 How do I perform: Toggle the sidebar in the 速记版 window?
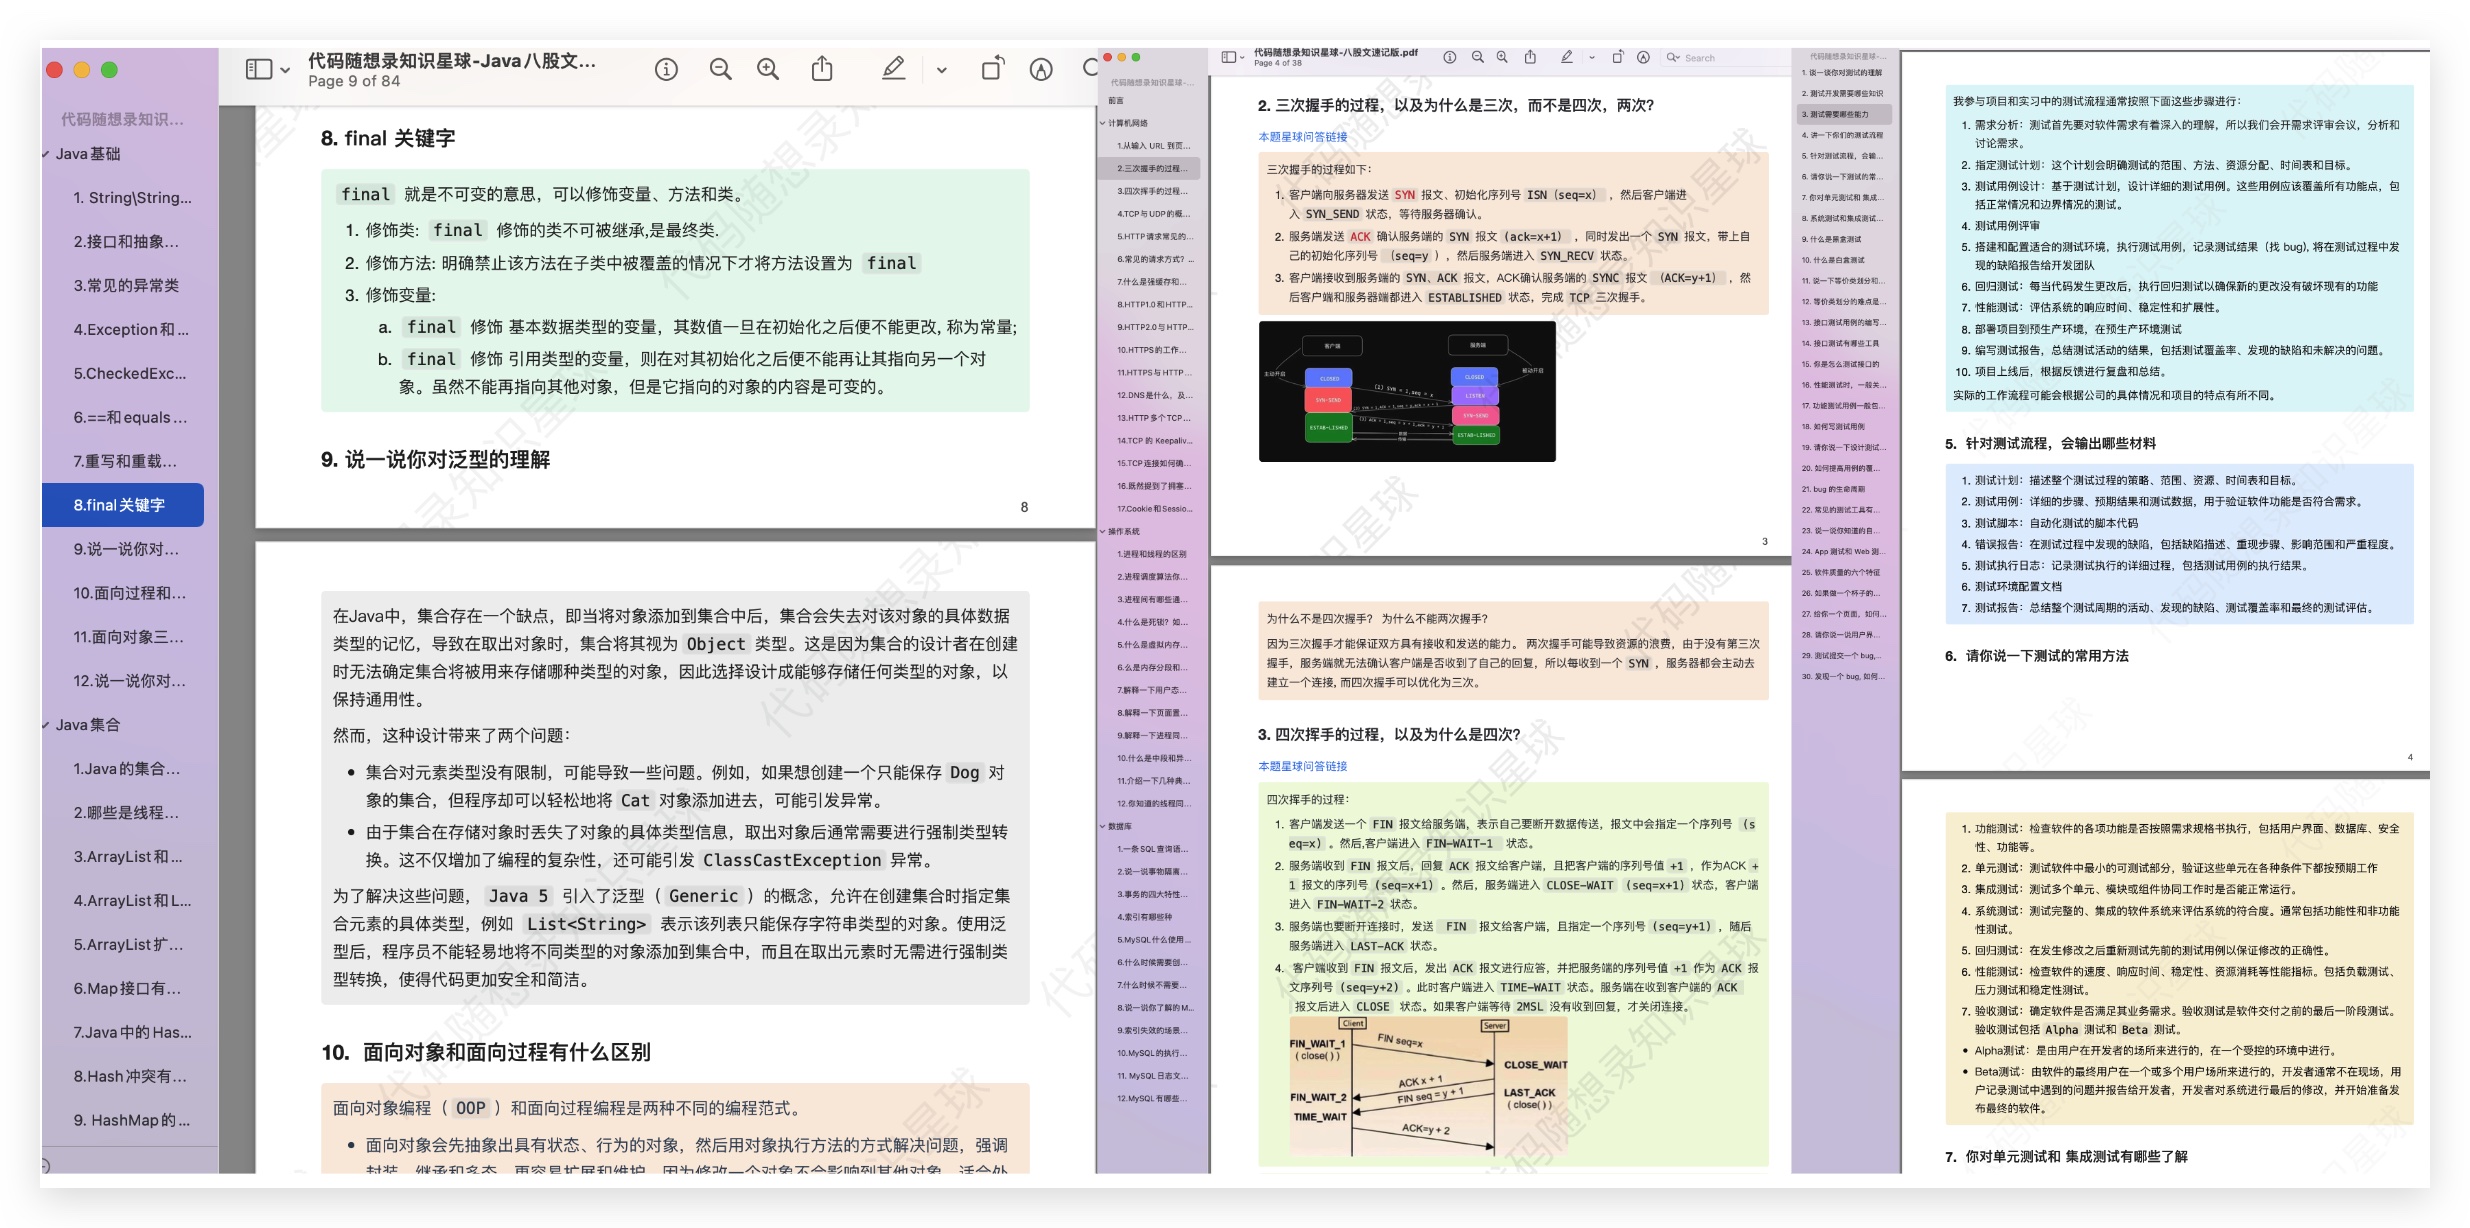coord(1228,58)
